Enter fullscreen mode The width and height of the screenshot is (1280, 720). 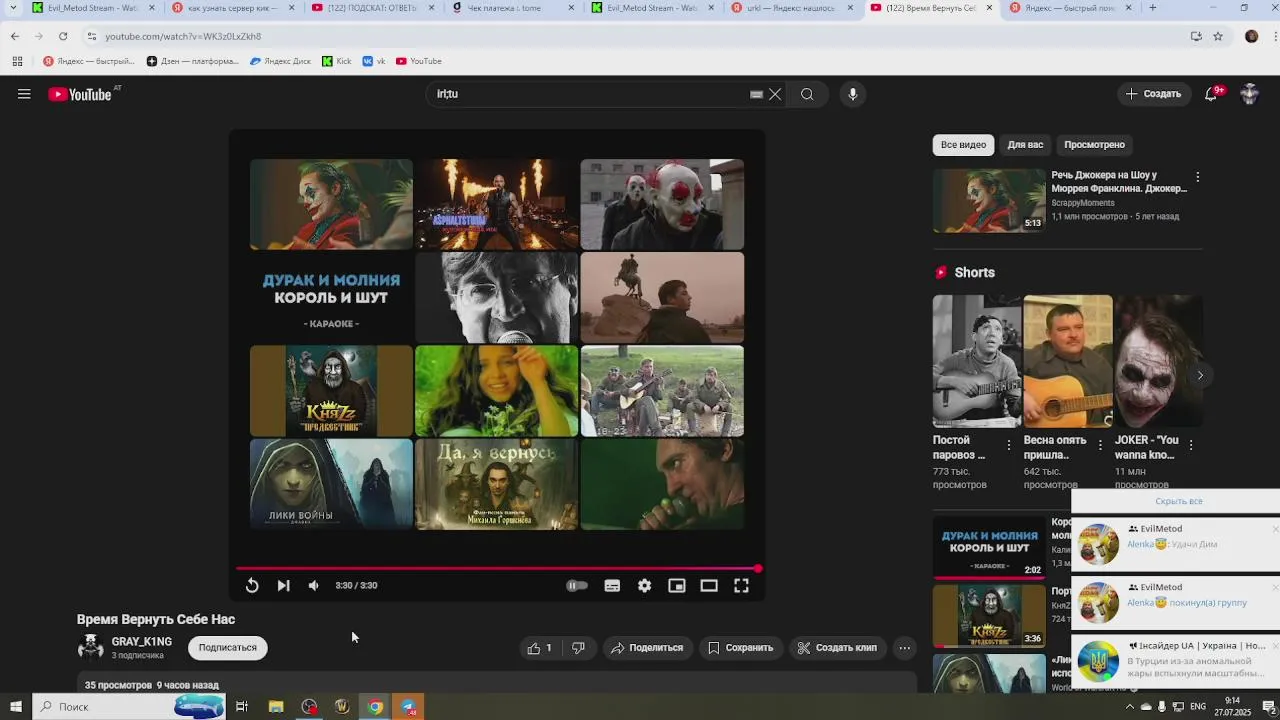point(741,586)
